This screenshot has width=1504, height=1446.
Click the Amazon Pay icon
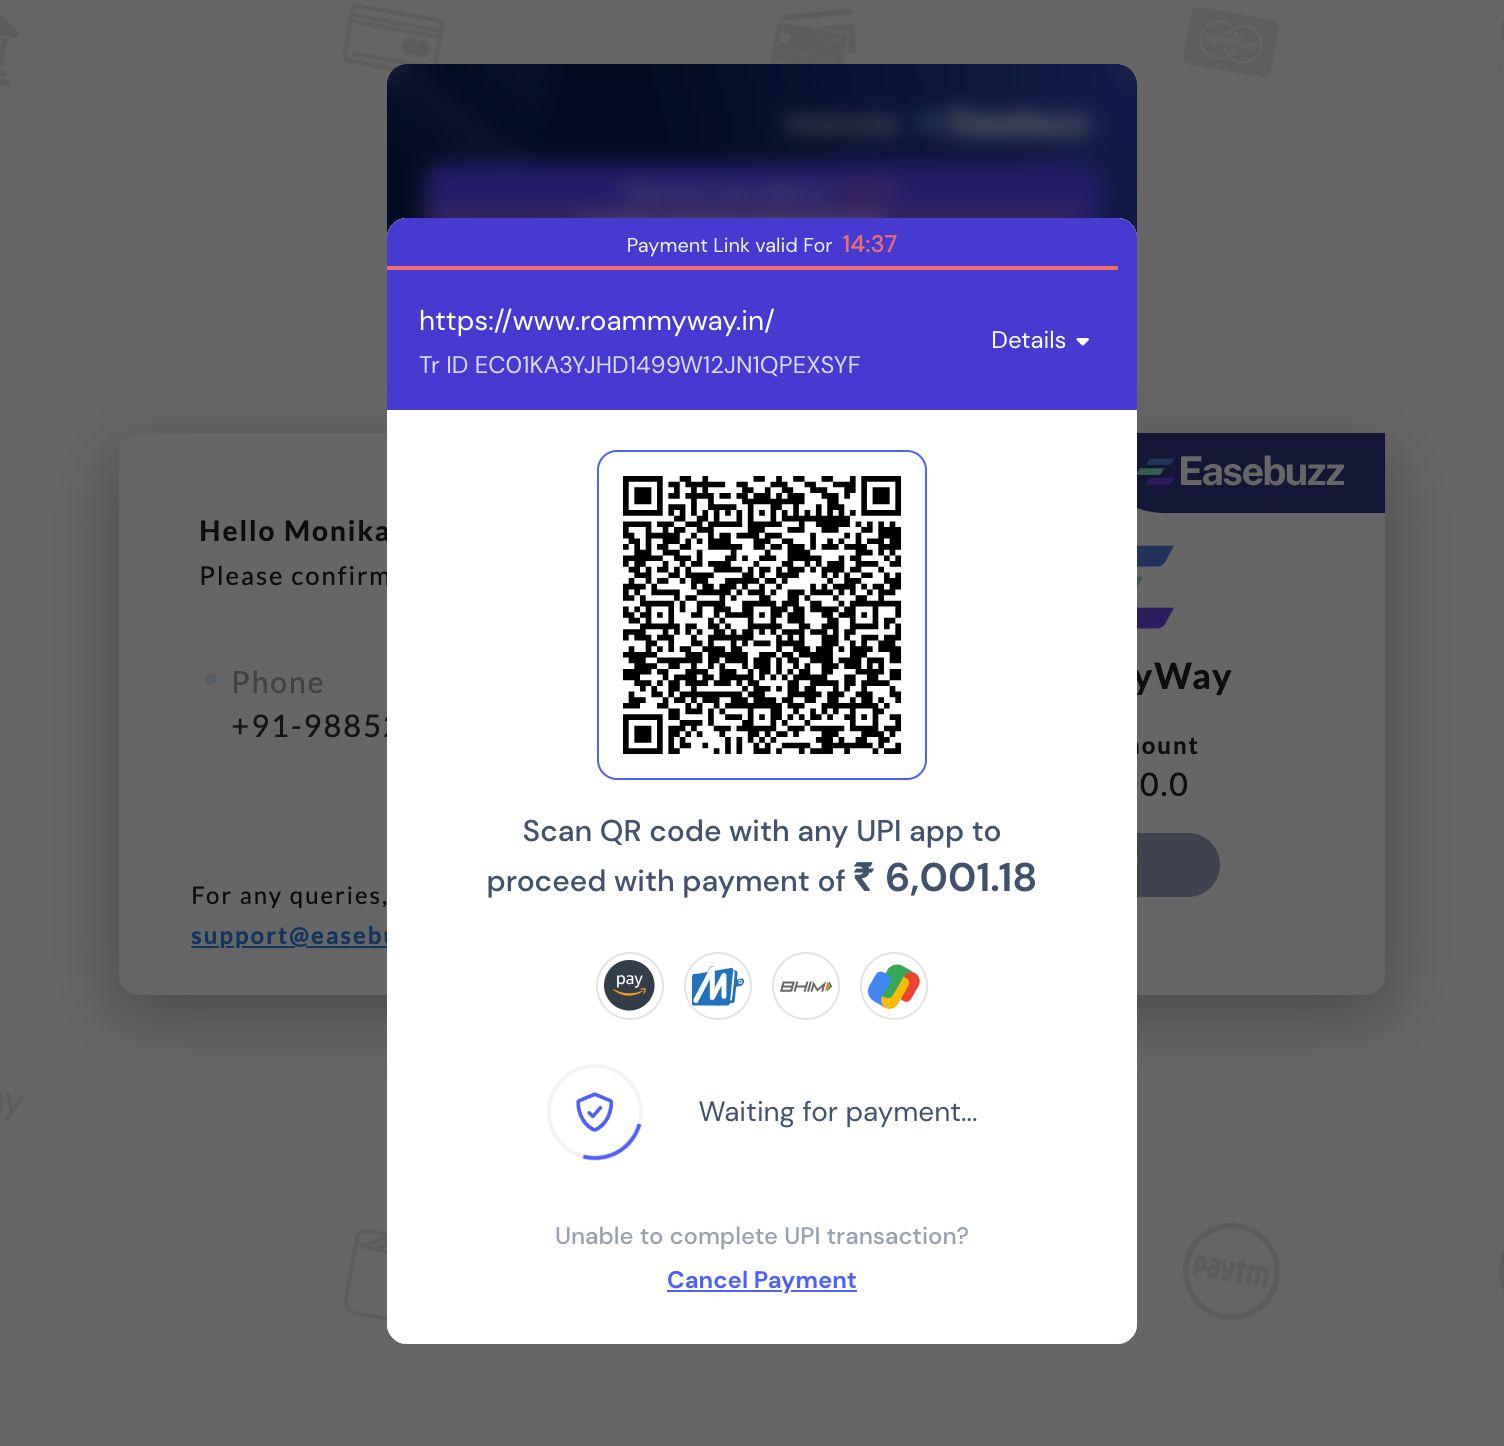630,986
